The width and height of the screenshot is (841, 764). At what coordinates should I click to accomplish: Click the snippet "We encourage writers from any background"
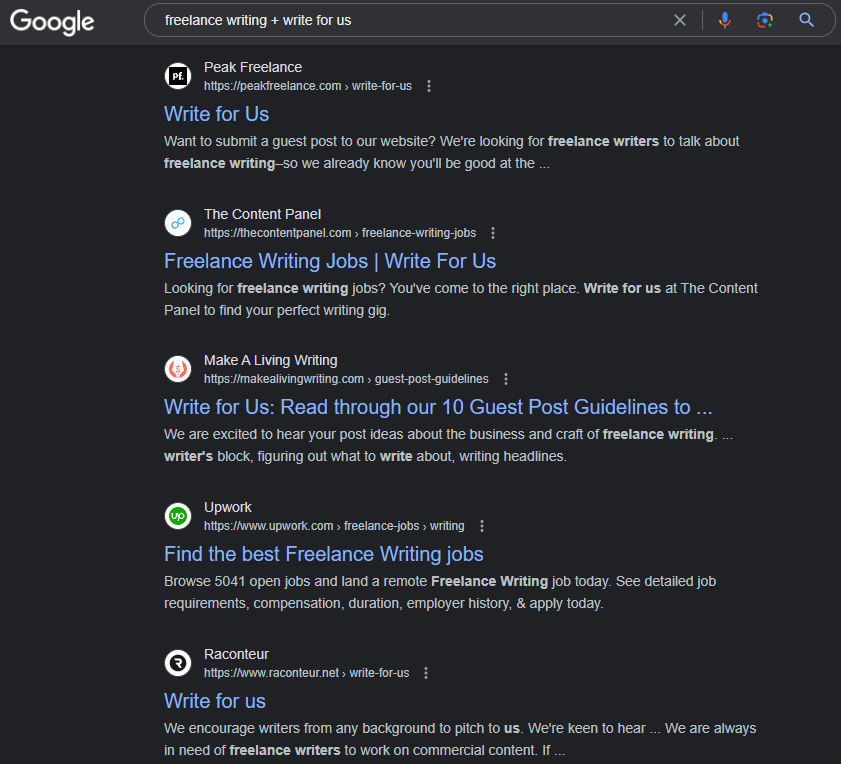[460, 739]
